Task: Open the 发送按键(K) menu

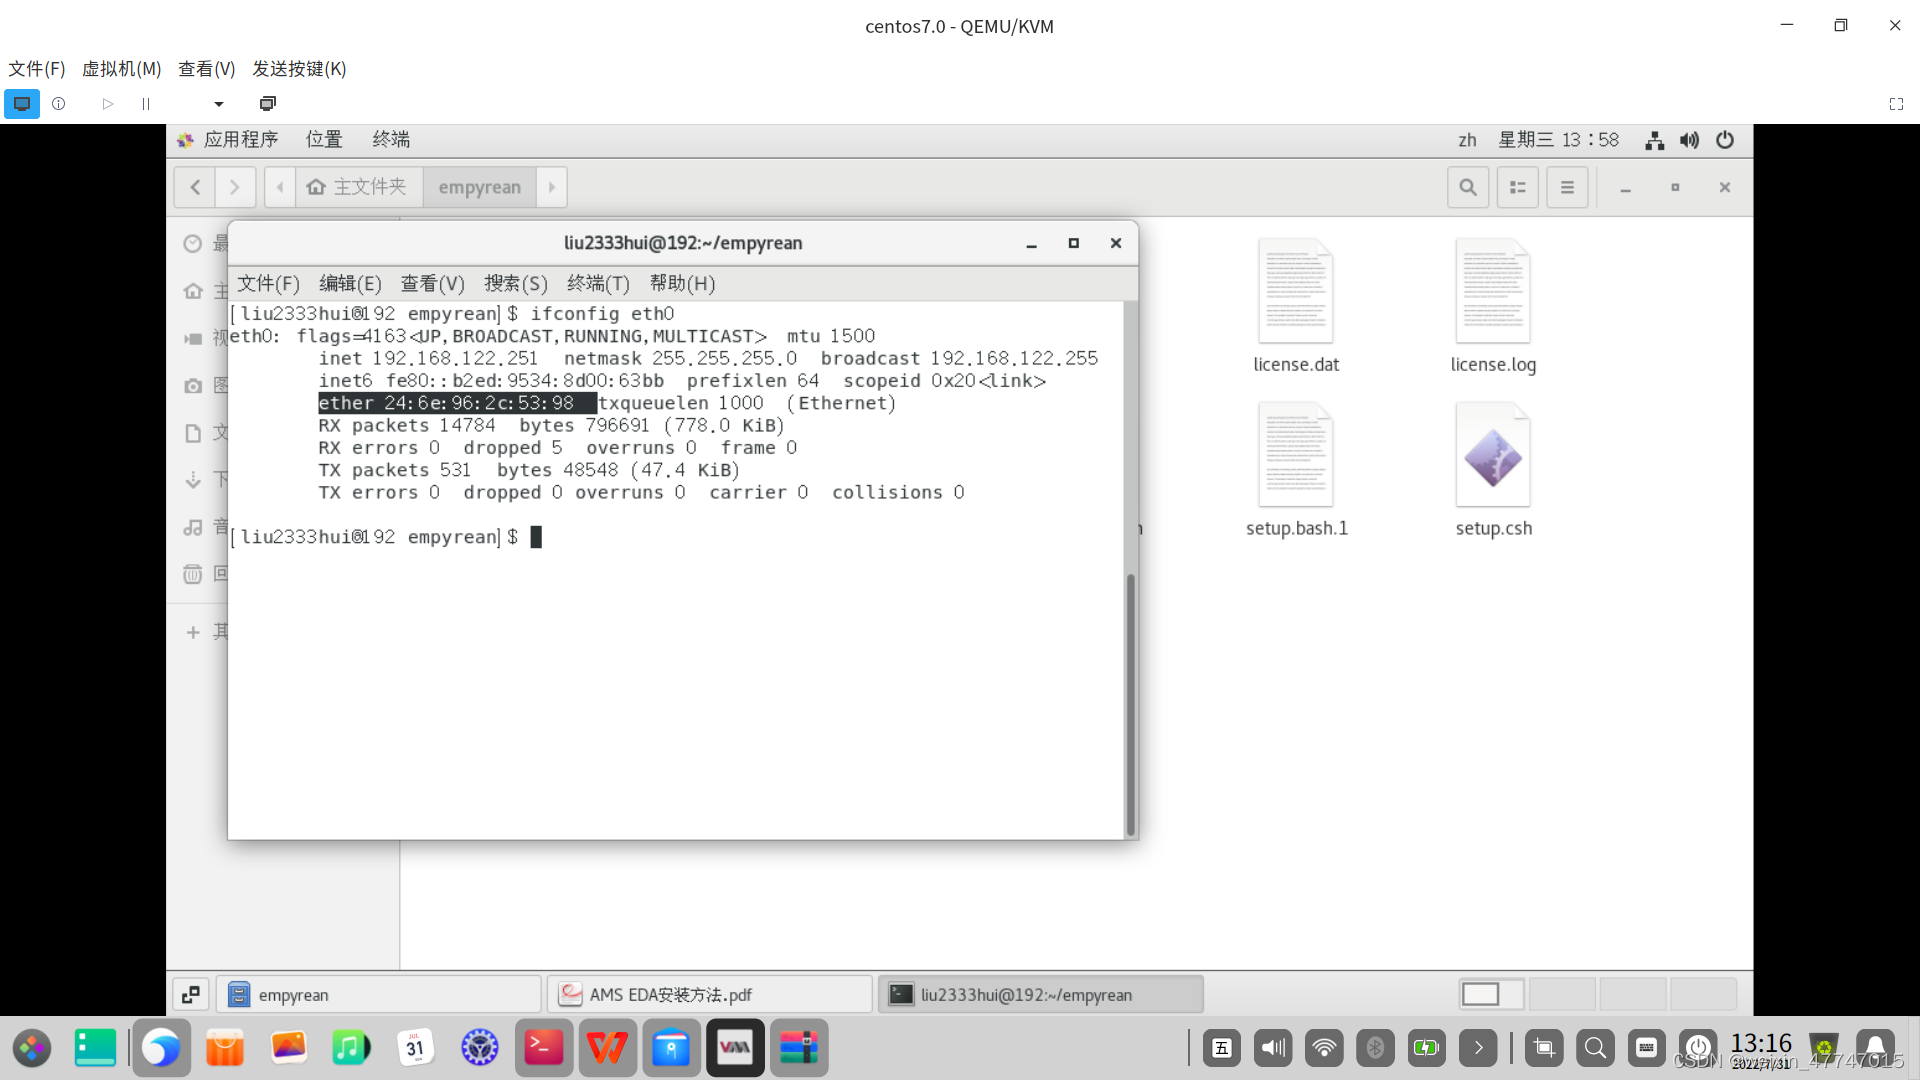Action: (299, 69)
